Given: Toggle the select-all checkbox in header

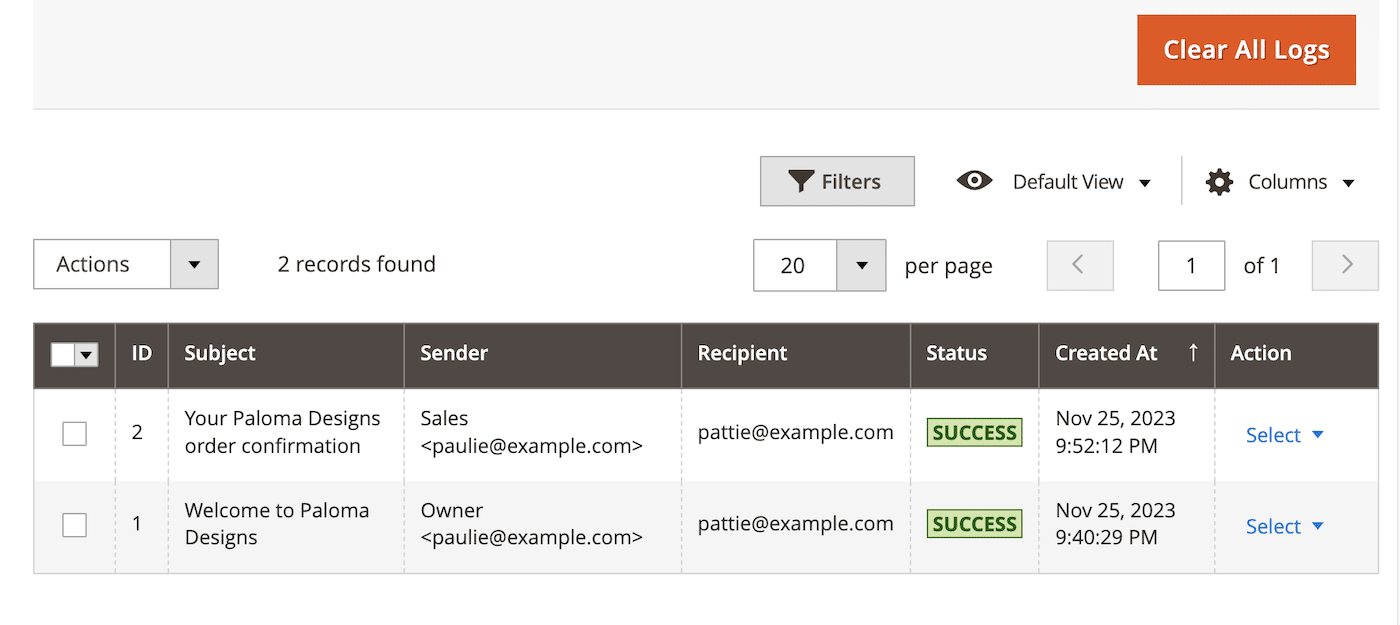Looking at the screenshot, I should (64, 355).
